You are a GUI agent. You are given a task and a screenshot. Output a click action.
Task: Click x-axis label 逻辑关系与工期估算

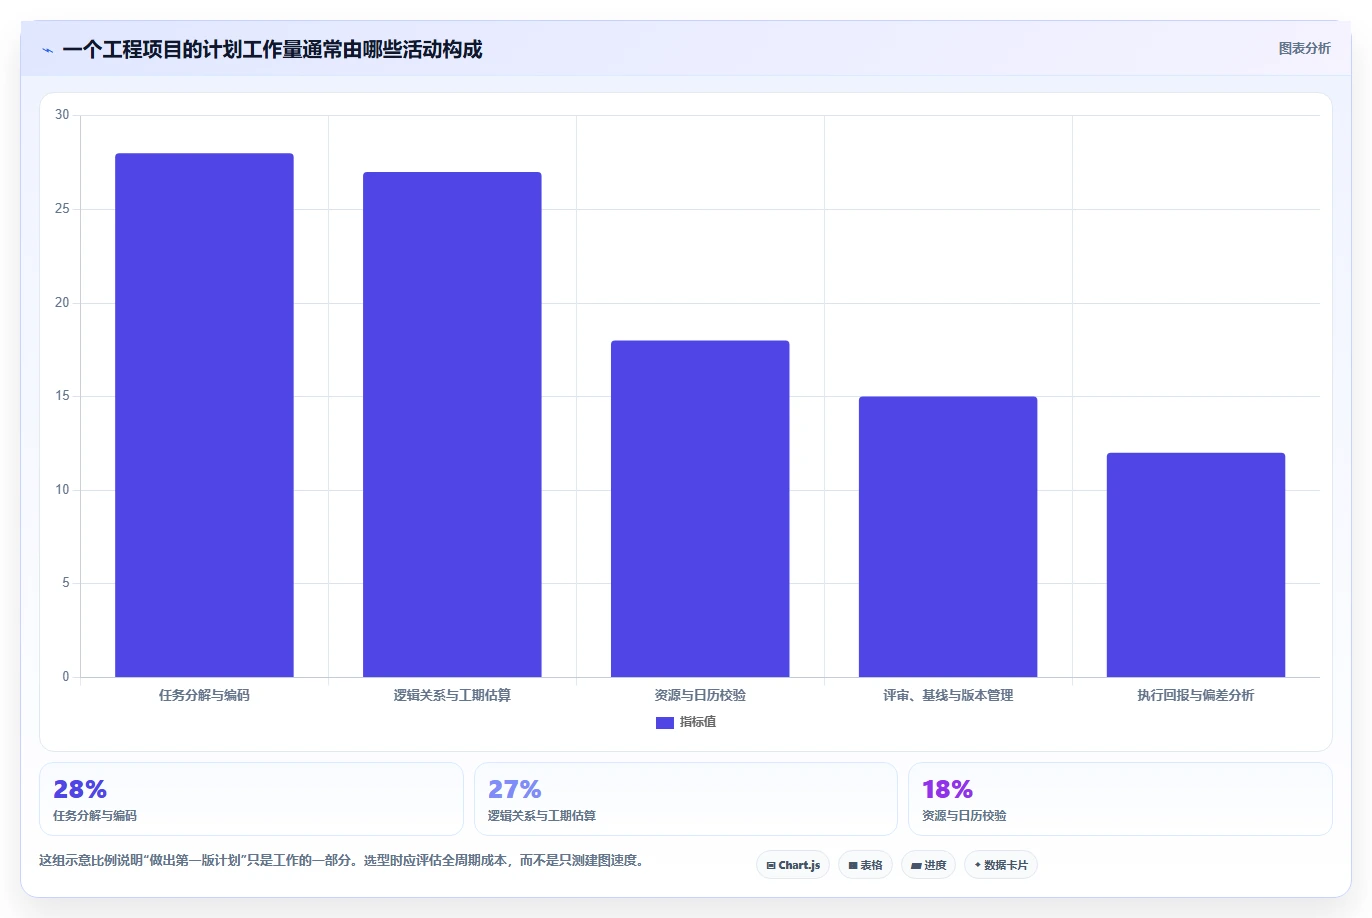[452, 695]
